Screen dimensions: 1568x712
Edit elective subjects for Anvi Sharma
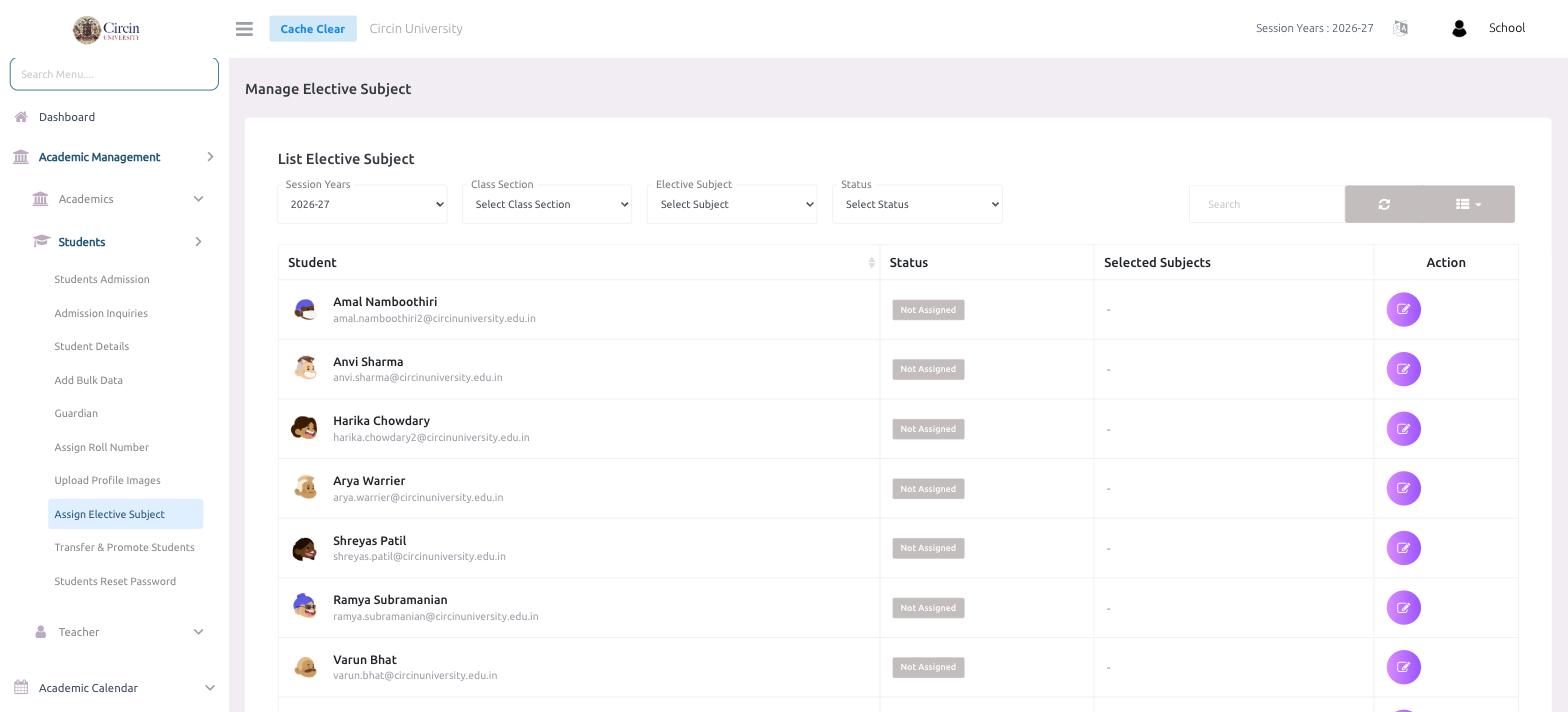pyautogui.click(x=1404, y=369)
